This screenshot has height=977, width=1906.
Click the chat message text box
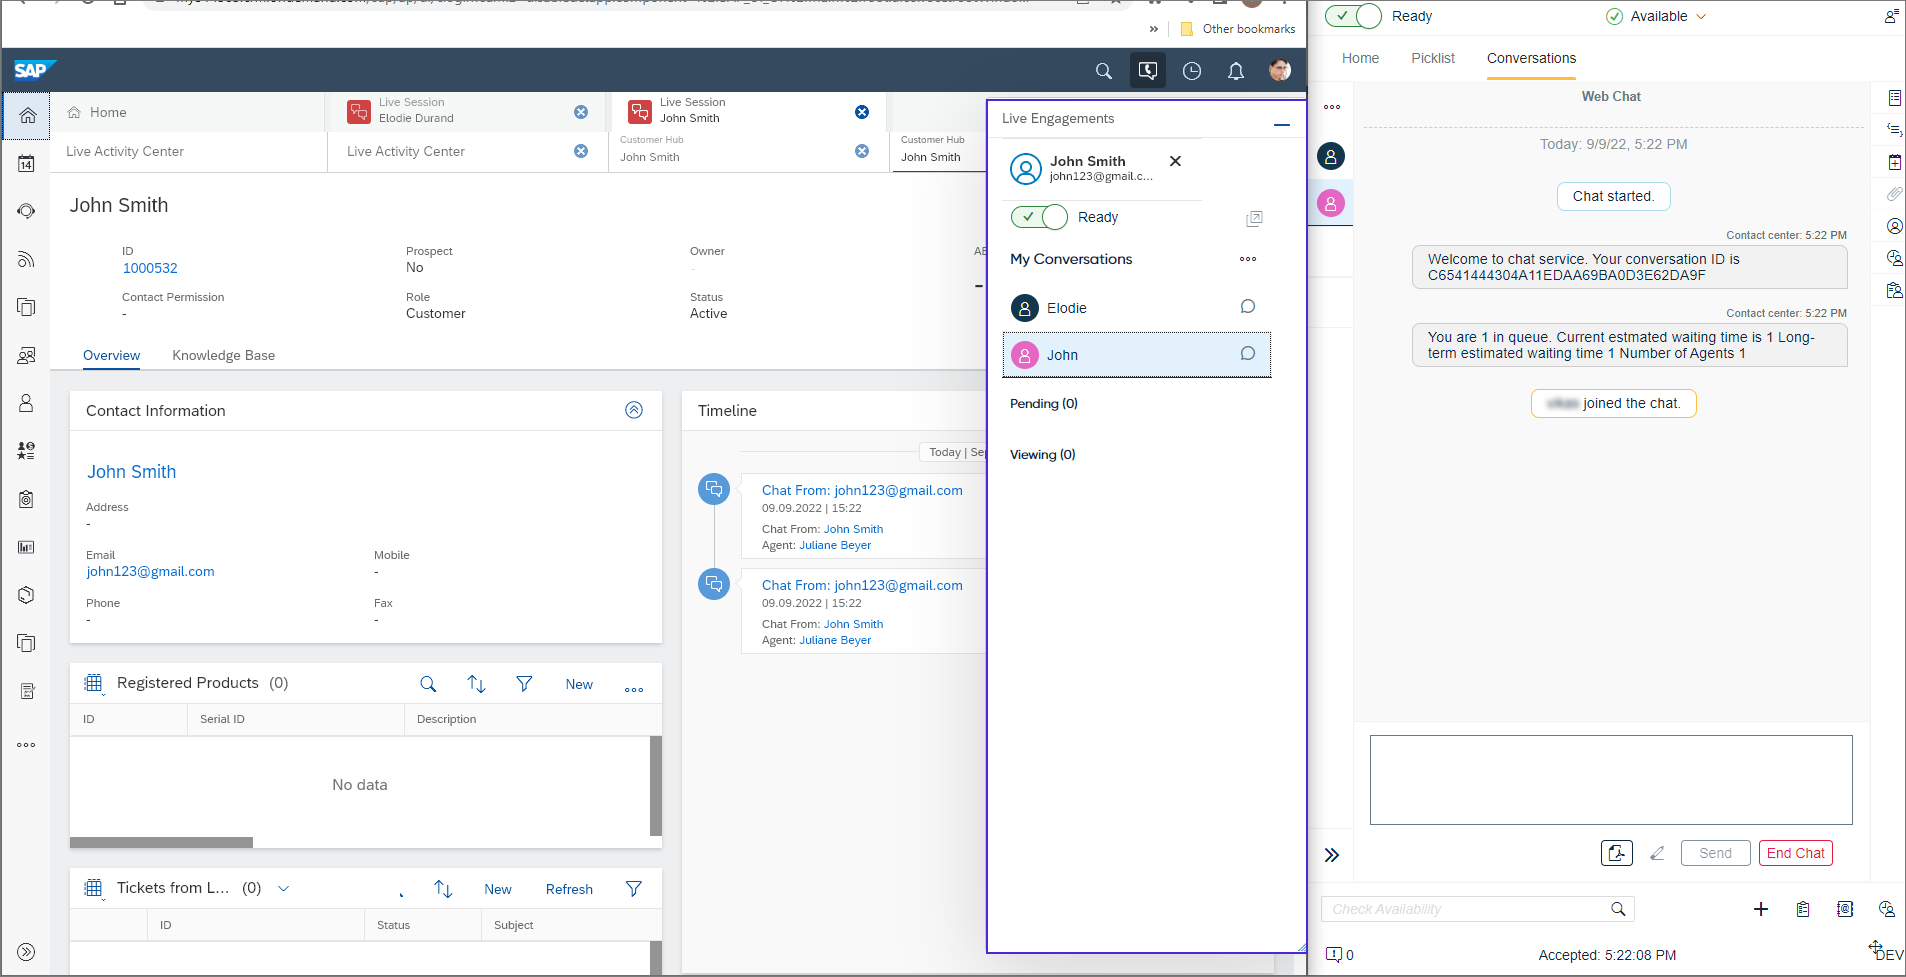pyautogui.click(x=1610, y=780)
